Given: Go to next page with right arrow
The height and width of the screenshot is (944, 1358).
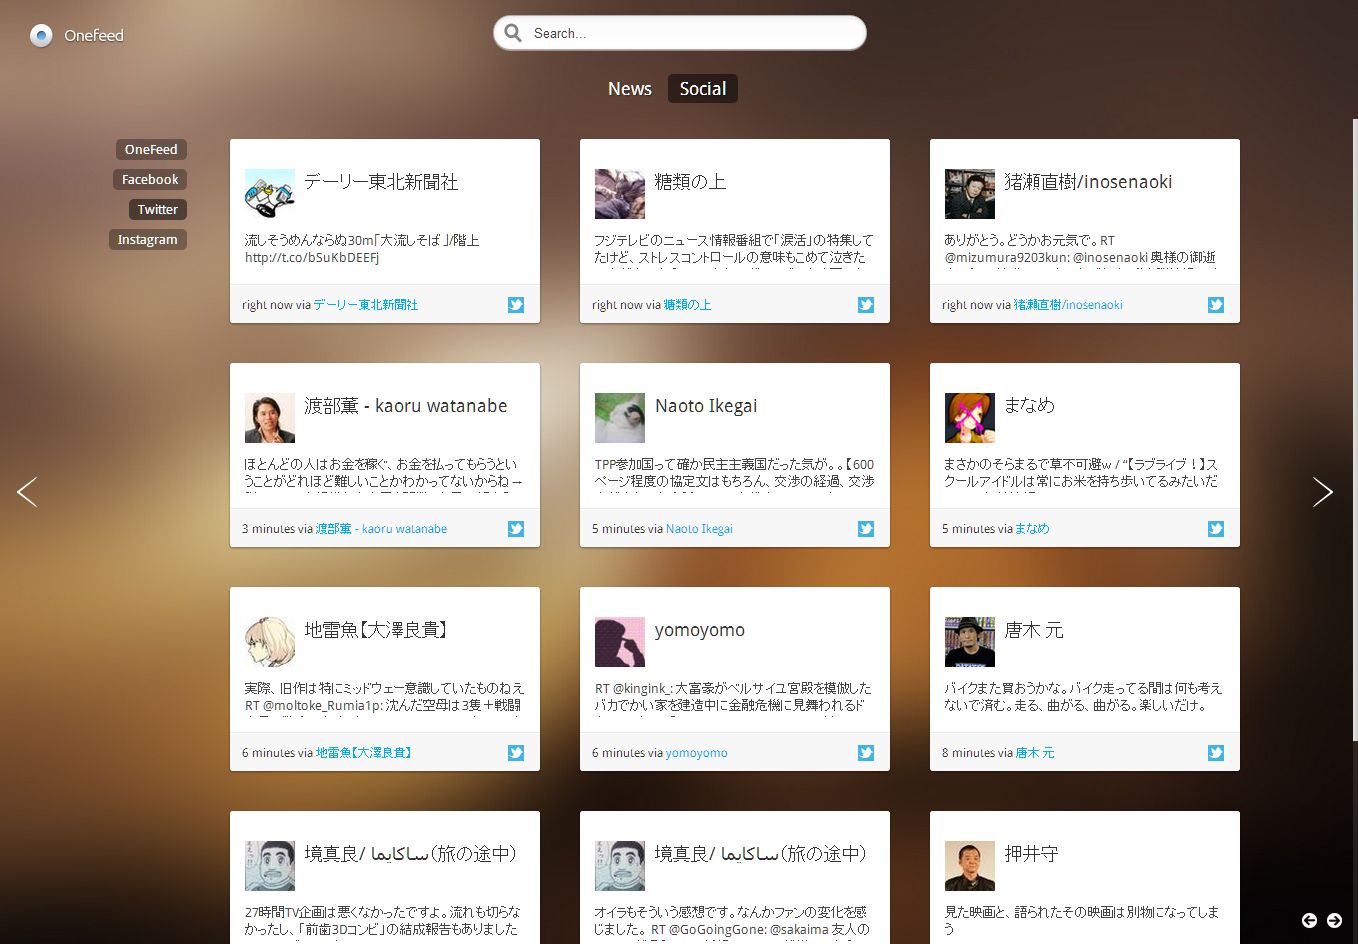Looking at the screenshot, I should point(1323,491).
